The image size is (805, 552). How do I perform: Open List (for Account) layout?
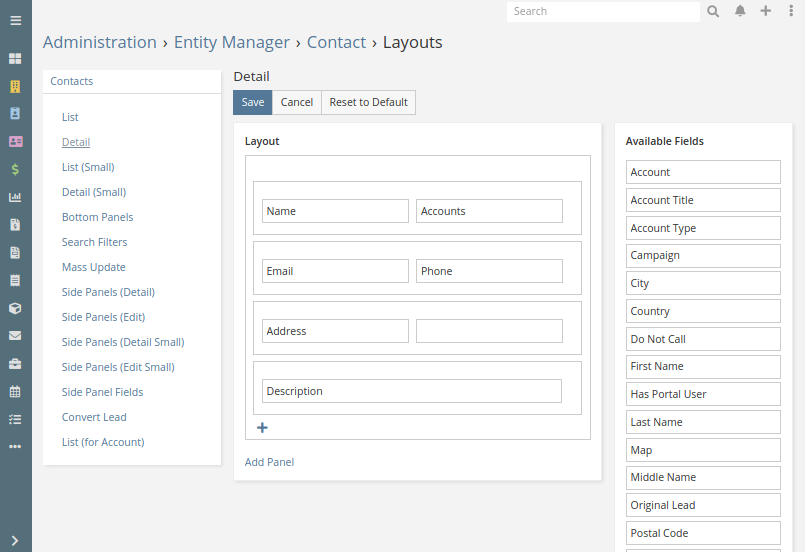[x=103, y=442]
